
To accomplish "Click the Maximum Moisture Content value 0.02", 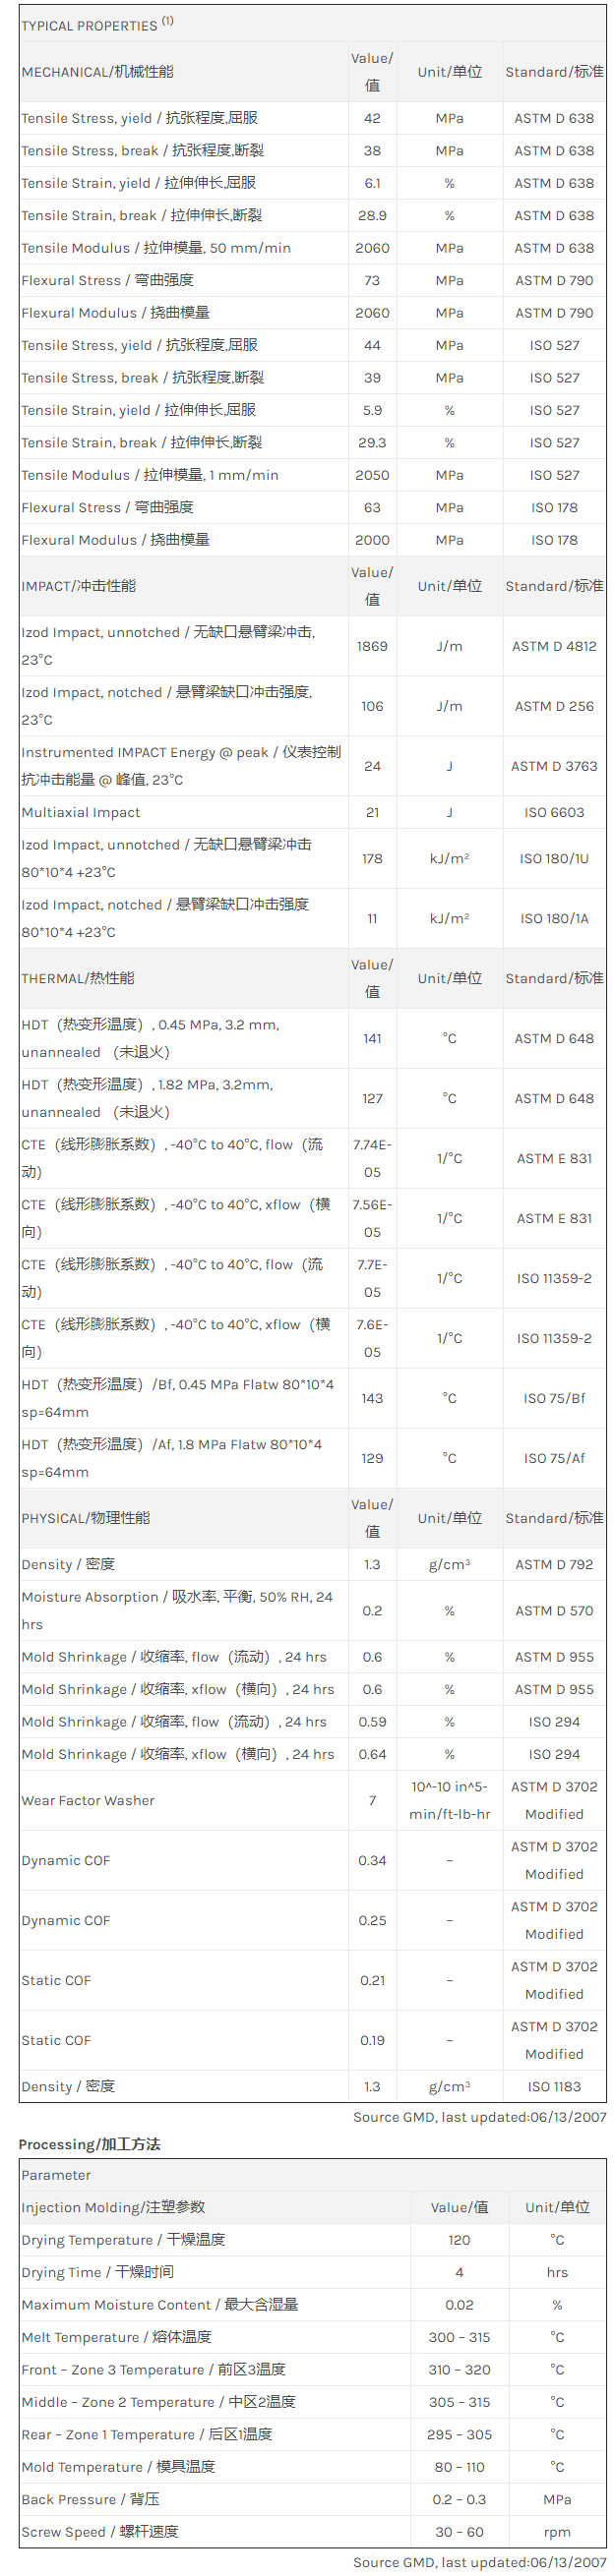I will [x=459, y=2304].
